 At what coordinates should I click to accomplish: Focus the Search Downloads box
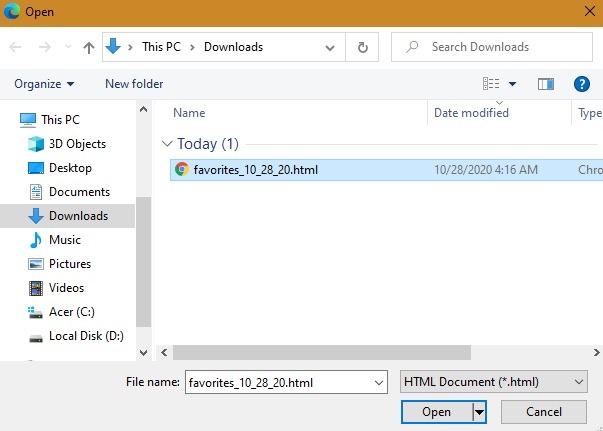pos(492,47)
